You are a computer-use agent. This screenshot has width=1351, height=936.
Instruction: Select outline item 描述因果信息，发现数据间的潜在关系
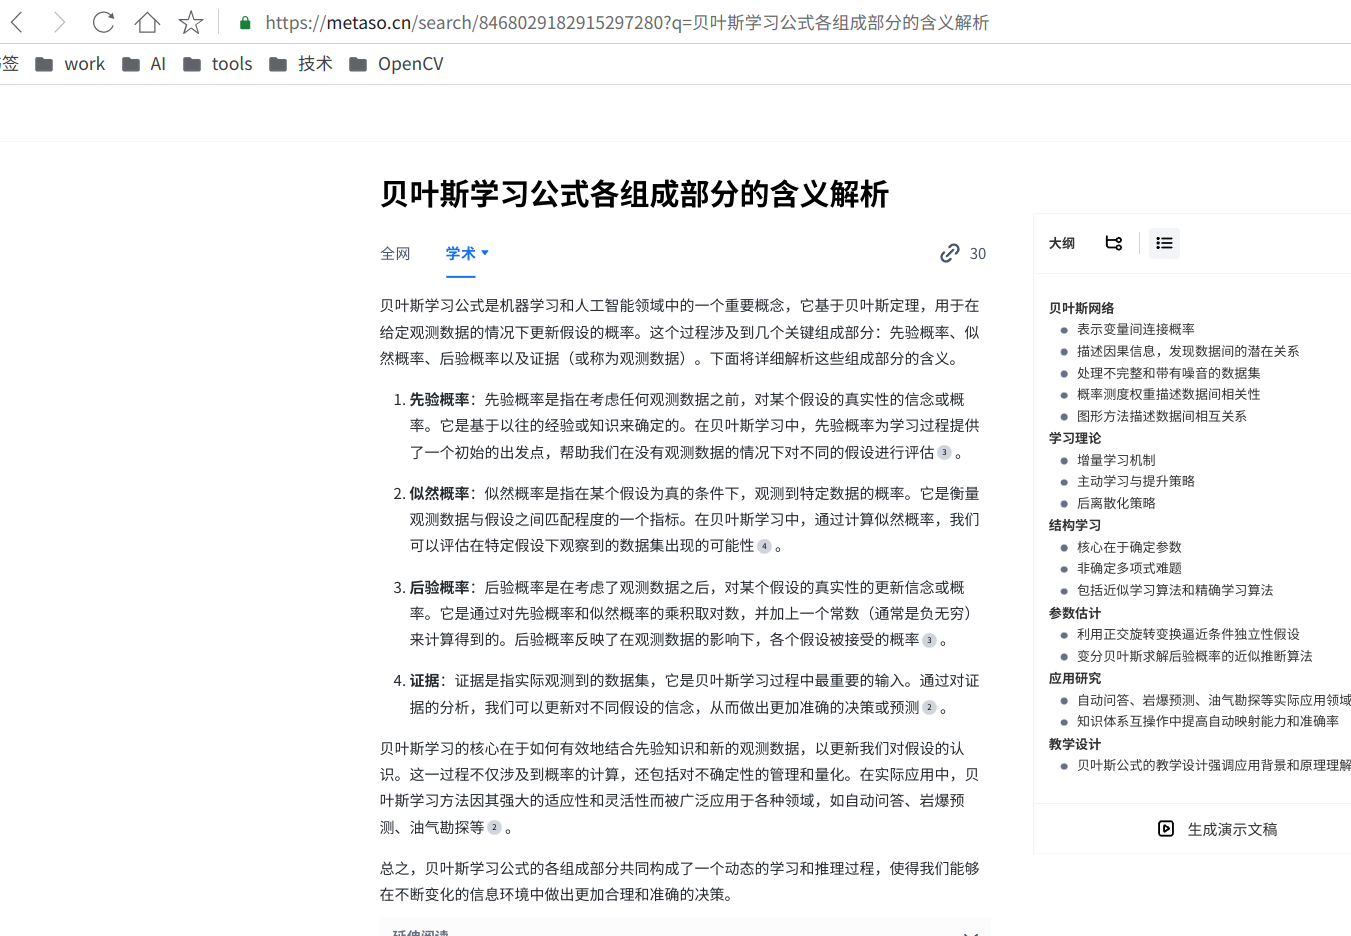coord(1188,351)
